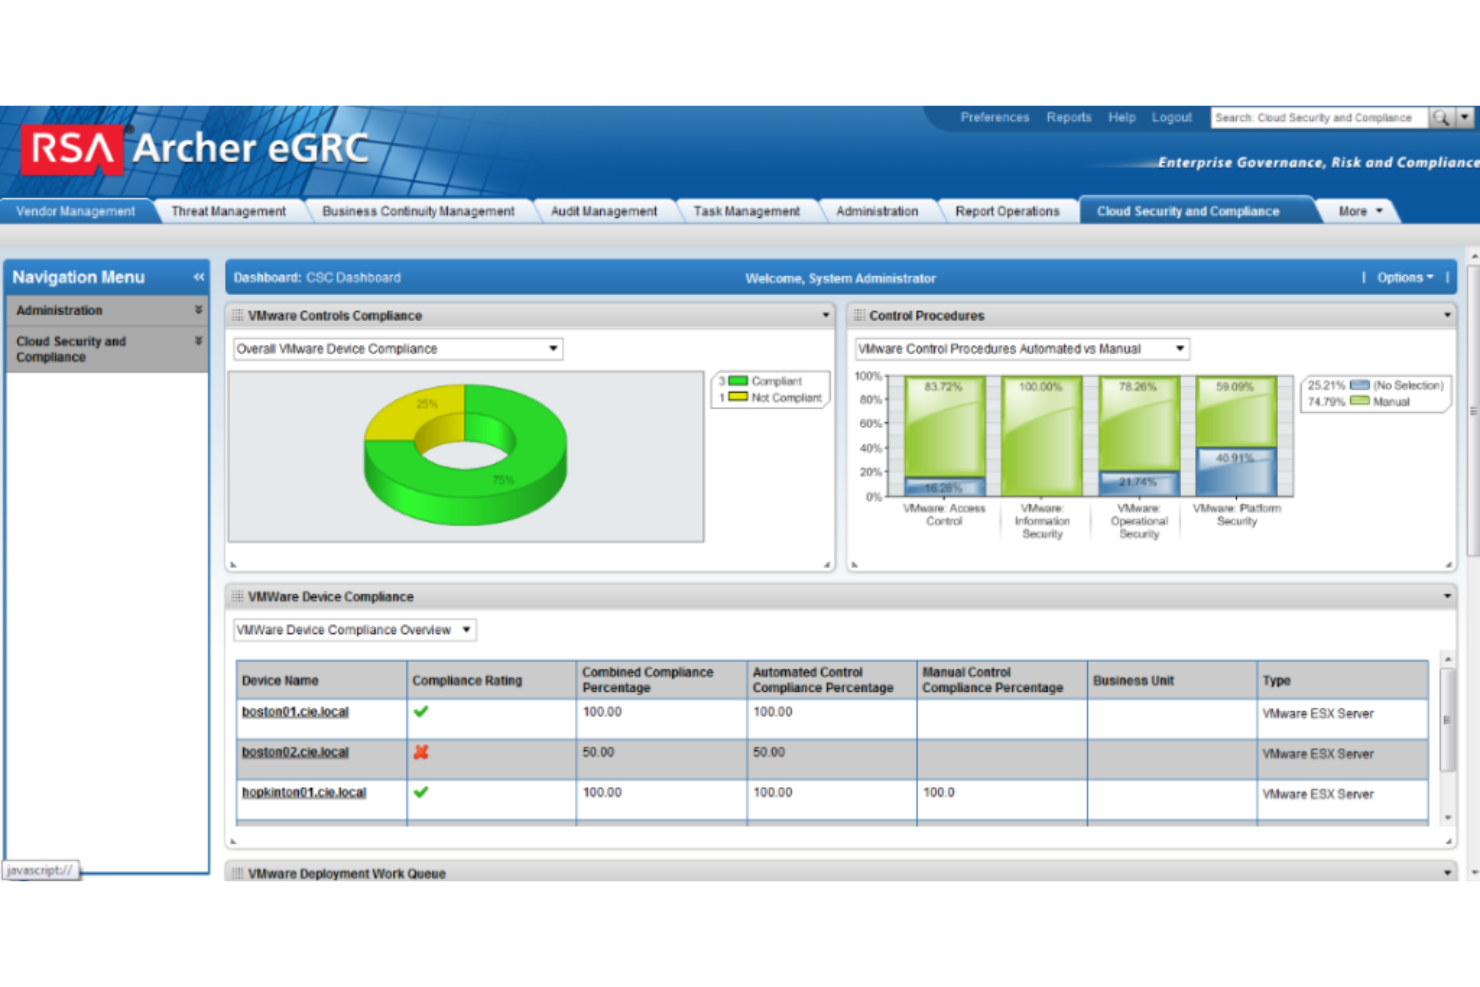Open VMware Deployment Work Queue panel arrow
Image resolution: width=1480 pixels, height=987 pixels.
pyautogui.click(x=1447, y=873)
